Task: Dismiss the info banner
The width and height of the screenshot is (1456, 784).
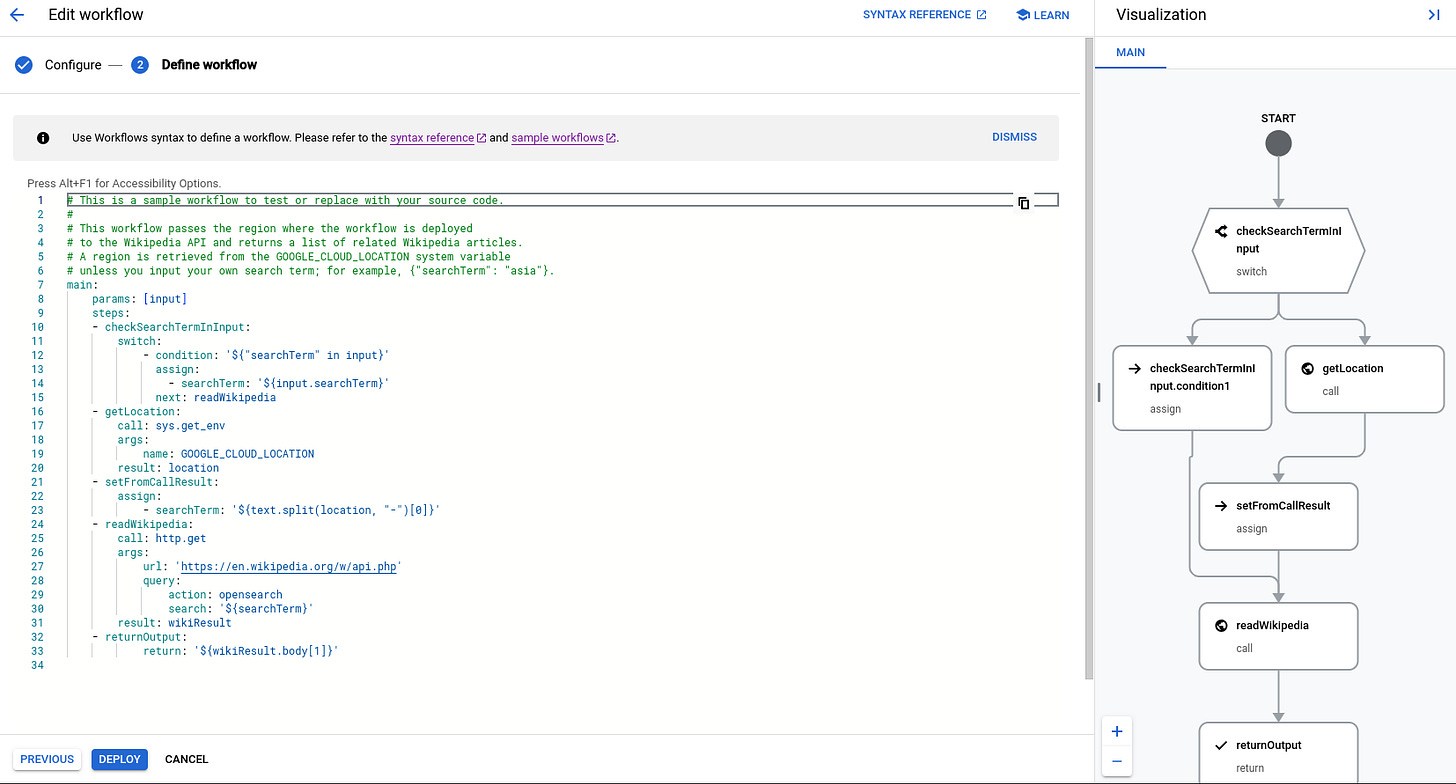Action: click(1014, 137)
